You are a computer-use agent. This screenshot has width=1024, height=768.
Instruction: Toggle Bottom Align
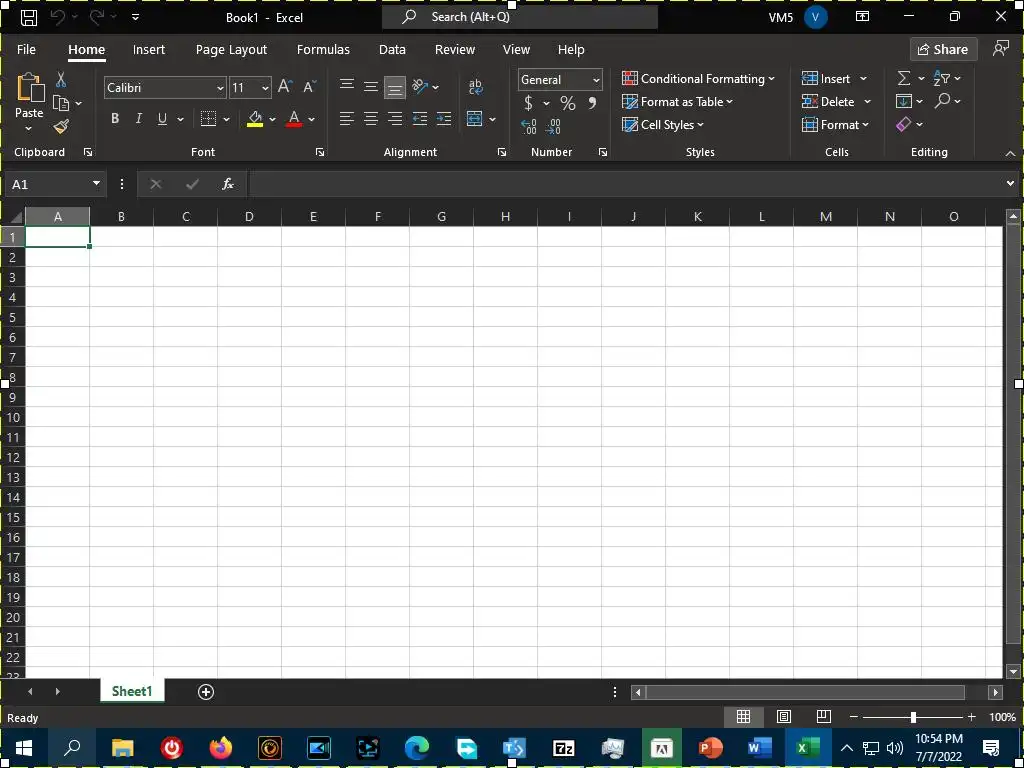(x=394, y=87)
